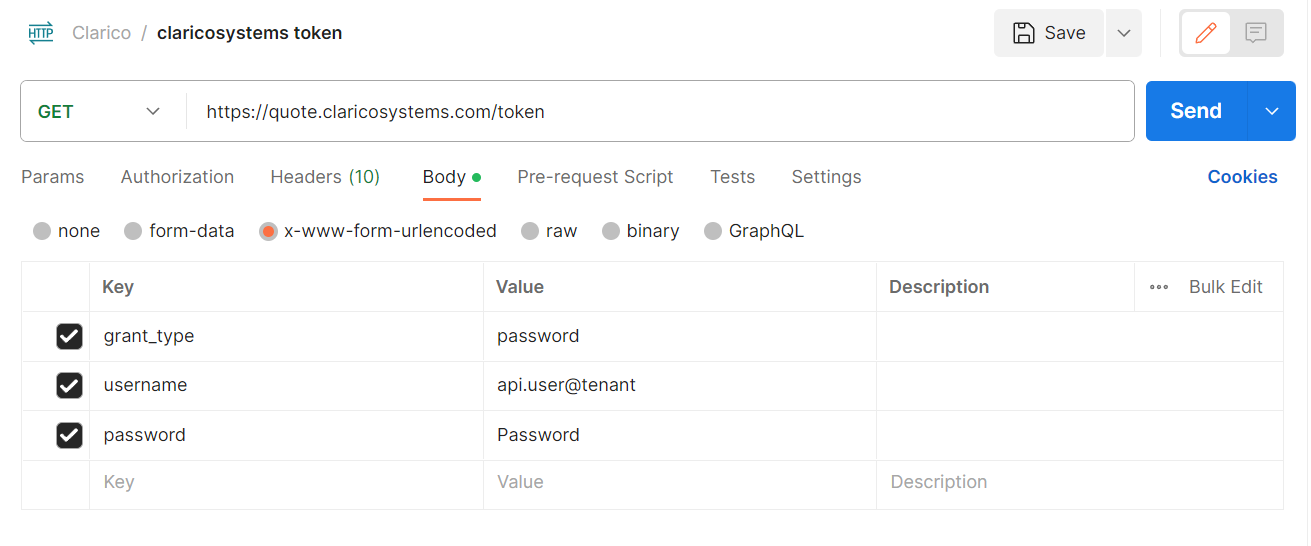Open the Params tab
Screen dimensions: 1311x546
point(53,177)
